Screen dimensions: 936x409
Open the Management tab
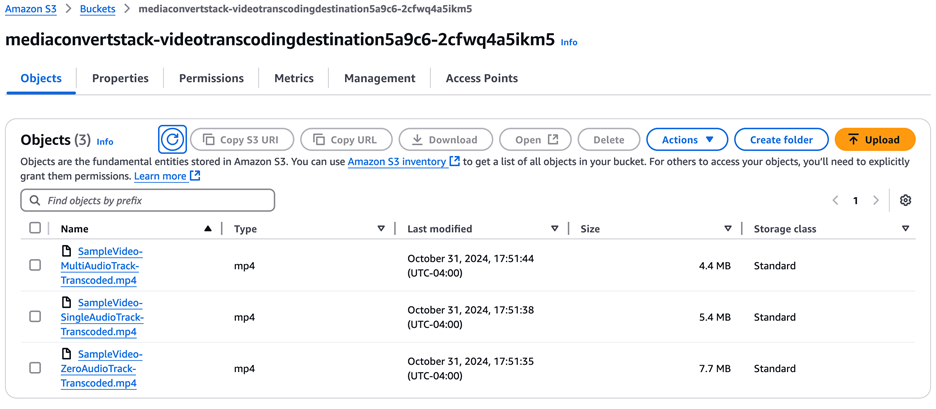[x=380, y=78]
